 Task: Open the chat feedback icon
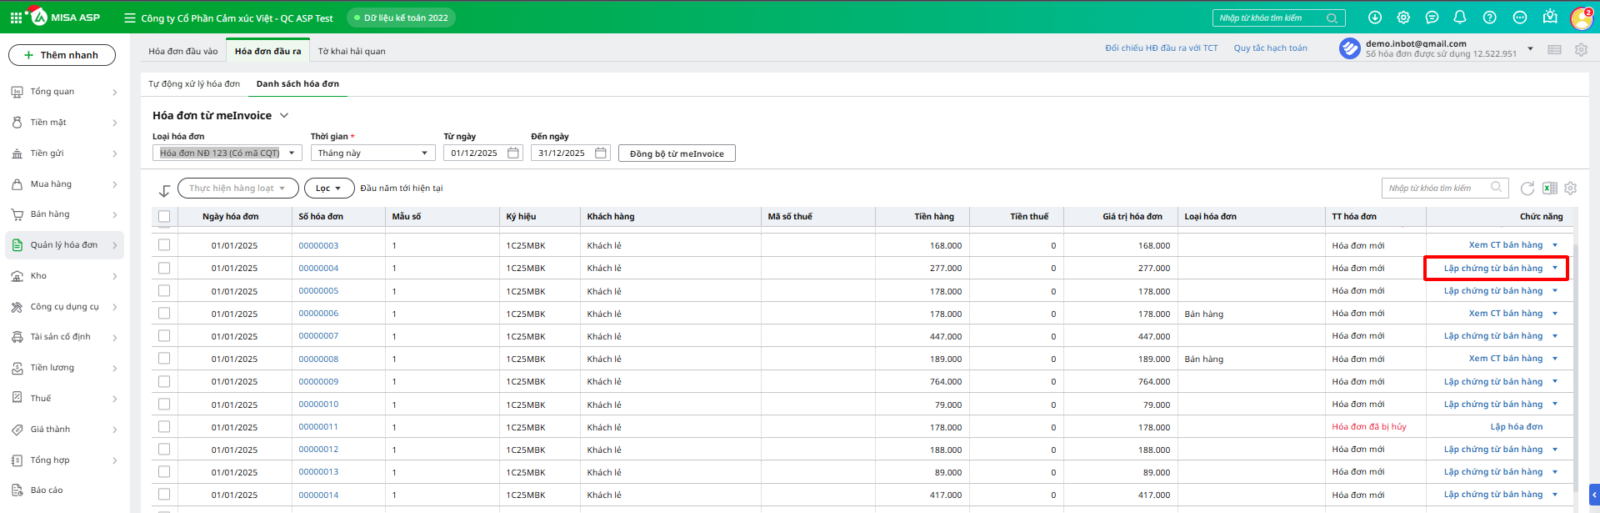[1432, 18]
